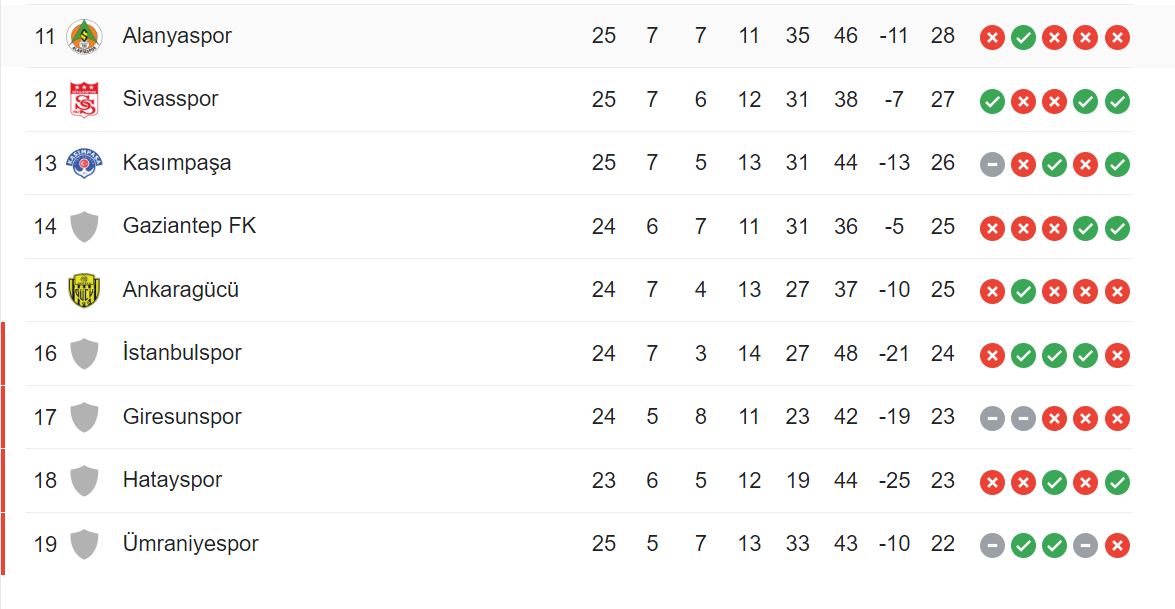Image resolution: width=1175 pixels, height=609 pixels.
Task: Open the Alanyaspor team link
Action: (x=177, y=36)
